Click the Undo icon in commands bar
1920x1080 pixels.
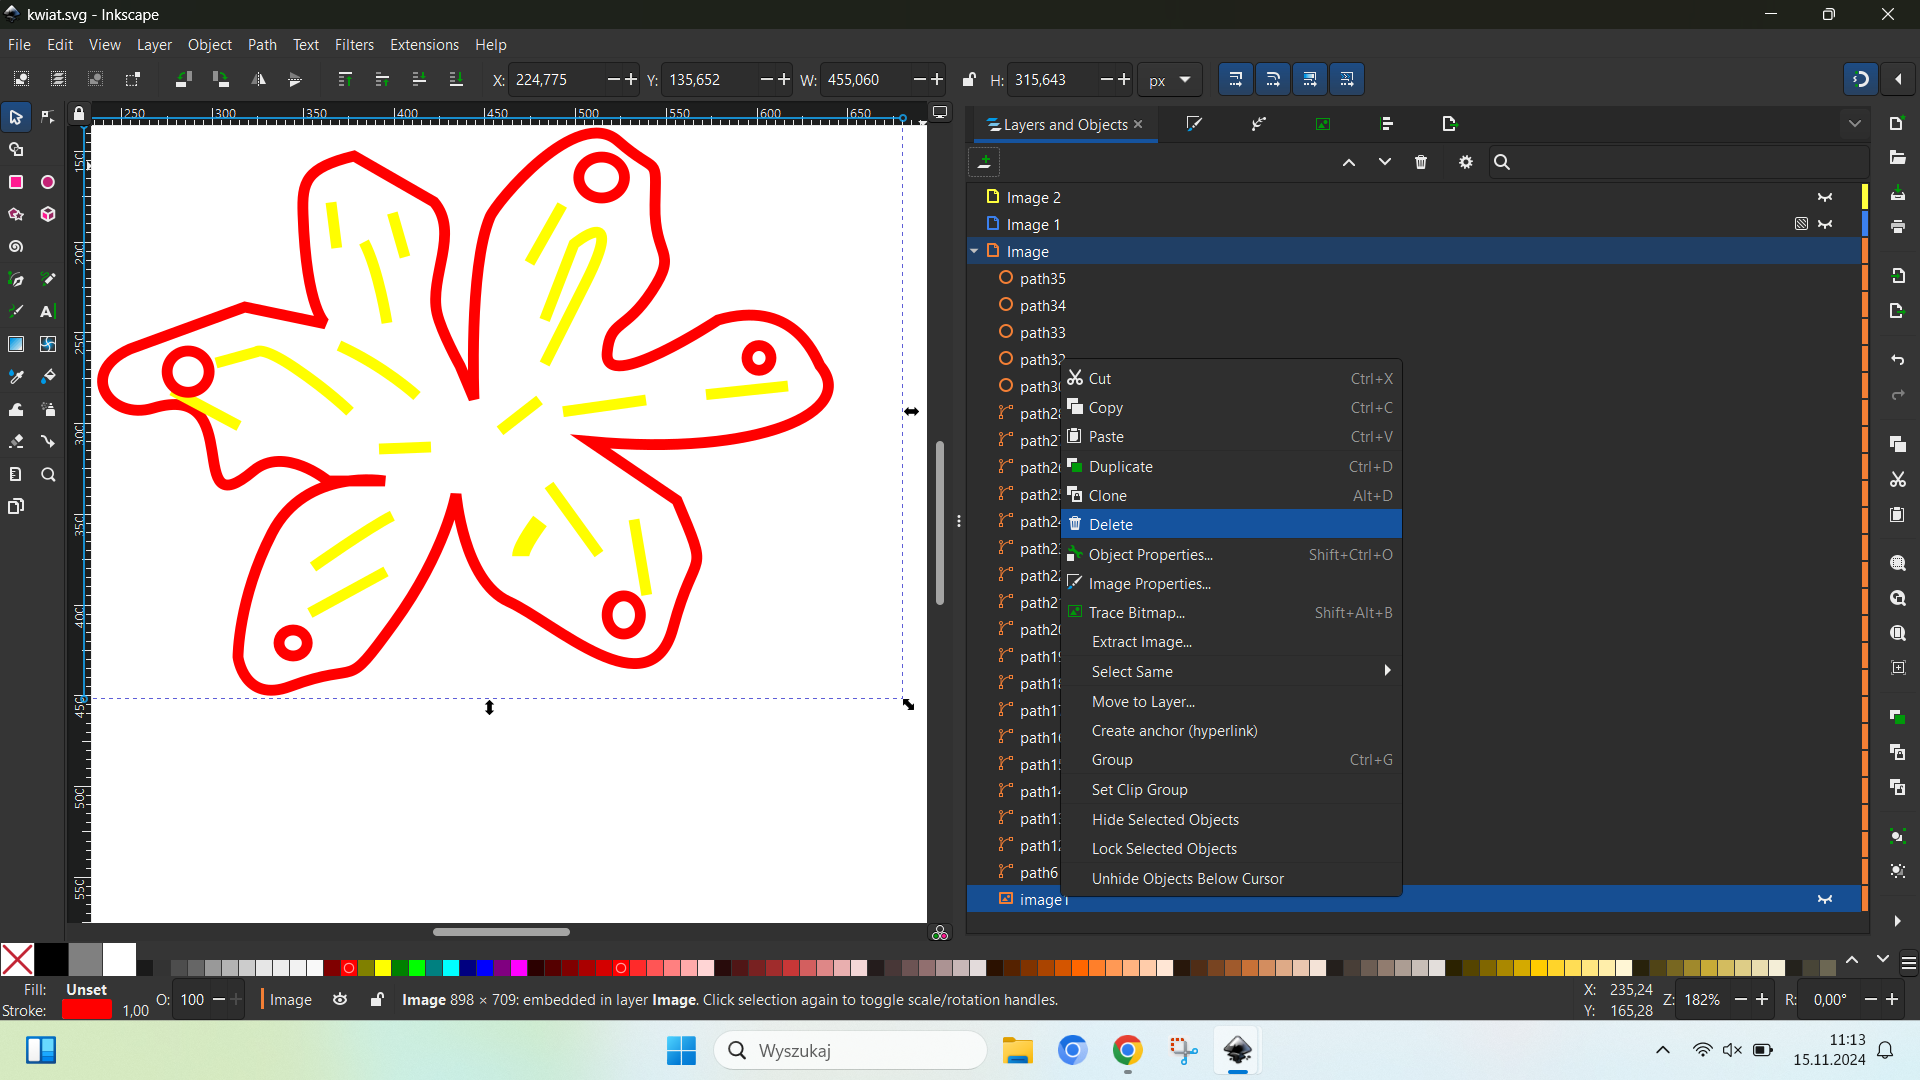[x=1897, y=360]
